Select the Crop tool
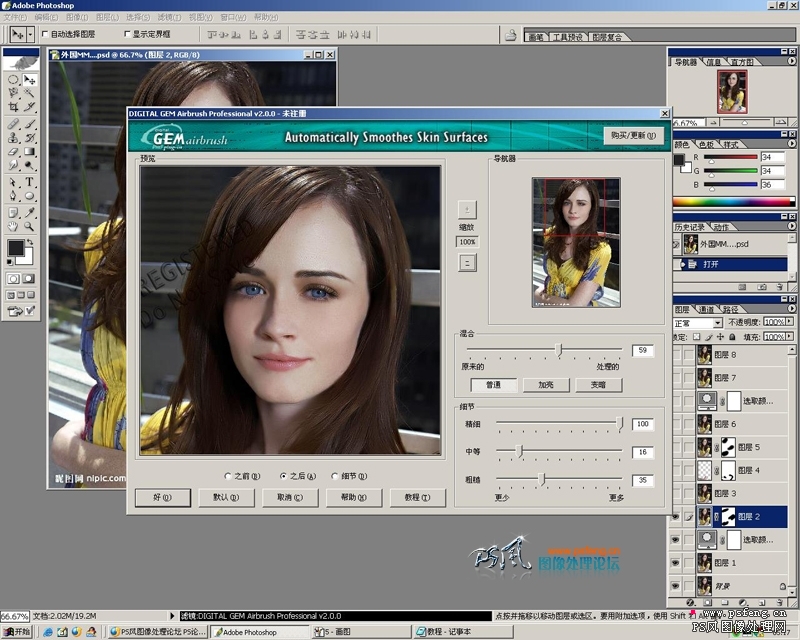The image size is (800, 640). pos(13,106)
